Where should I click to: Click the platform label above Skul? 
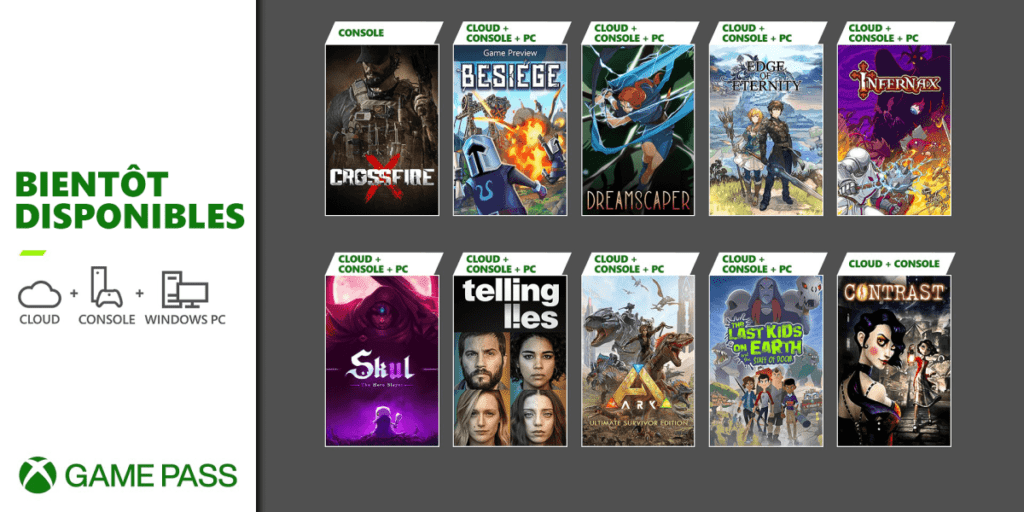(371, 264)
